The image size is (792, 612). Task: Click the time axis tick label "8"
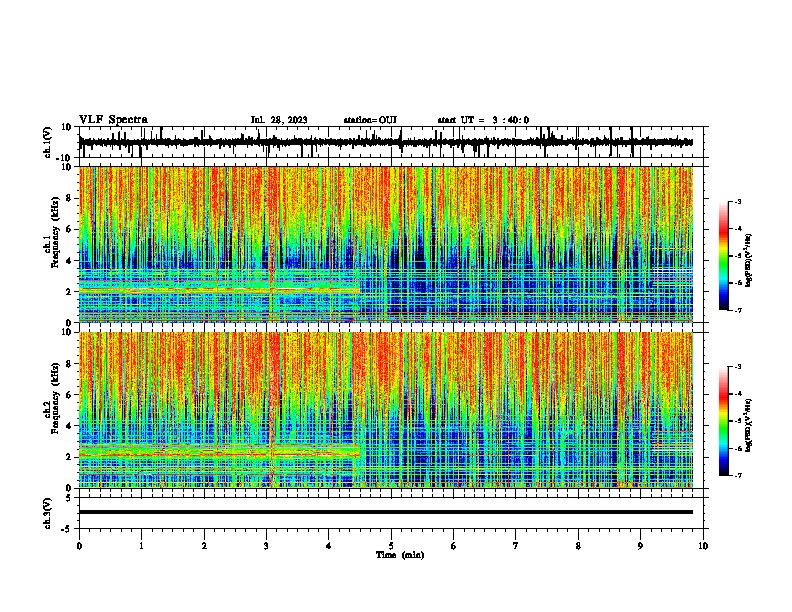(x=578, y=546)
